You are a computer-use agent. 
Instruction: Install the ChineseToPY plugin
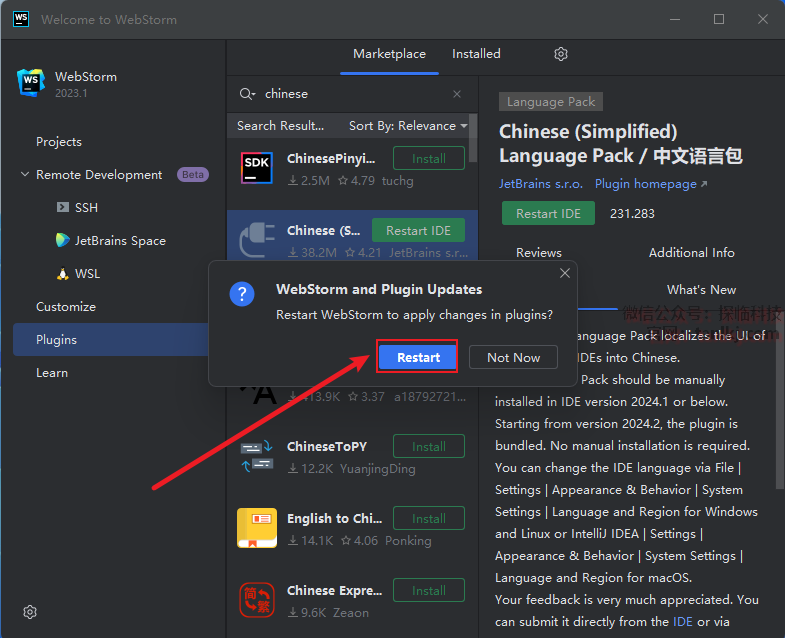[x=429, y=447]
